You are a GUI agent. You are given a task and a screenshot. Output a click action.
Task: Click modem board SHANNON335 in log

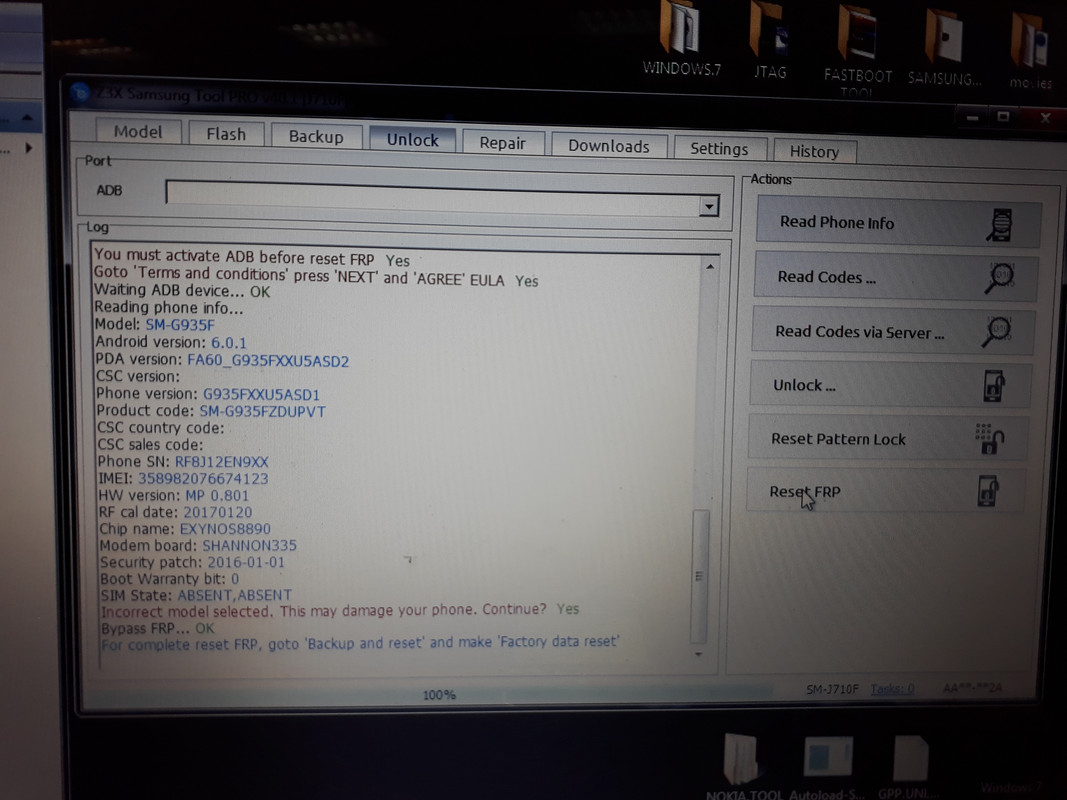(x=249, y=546)
